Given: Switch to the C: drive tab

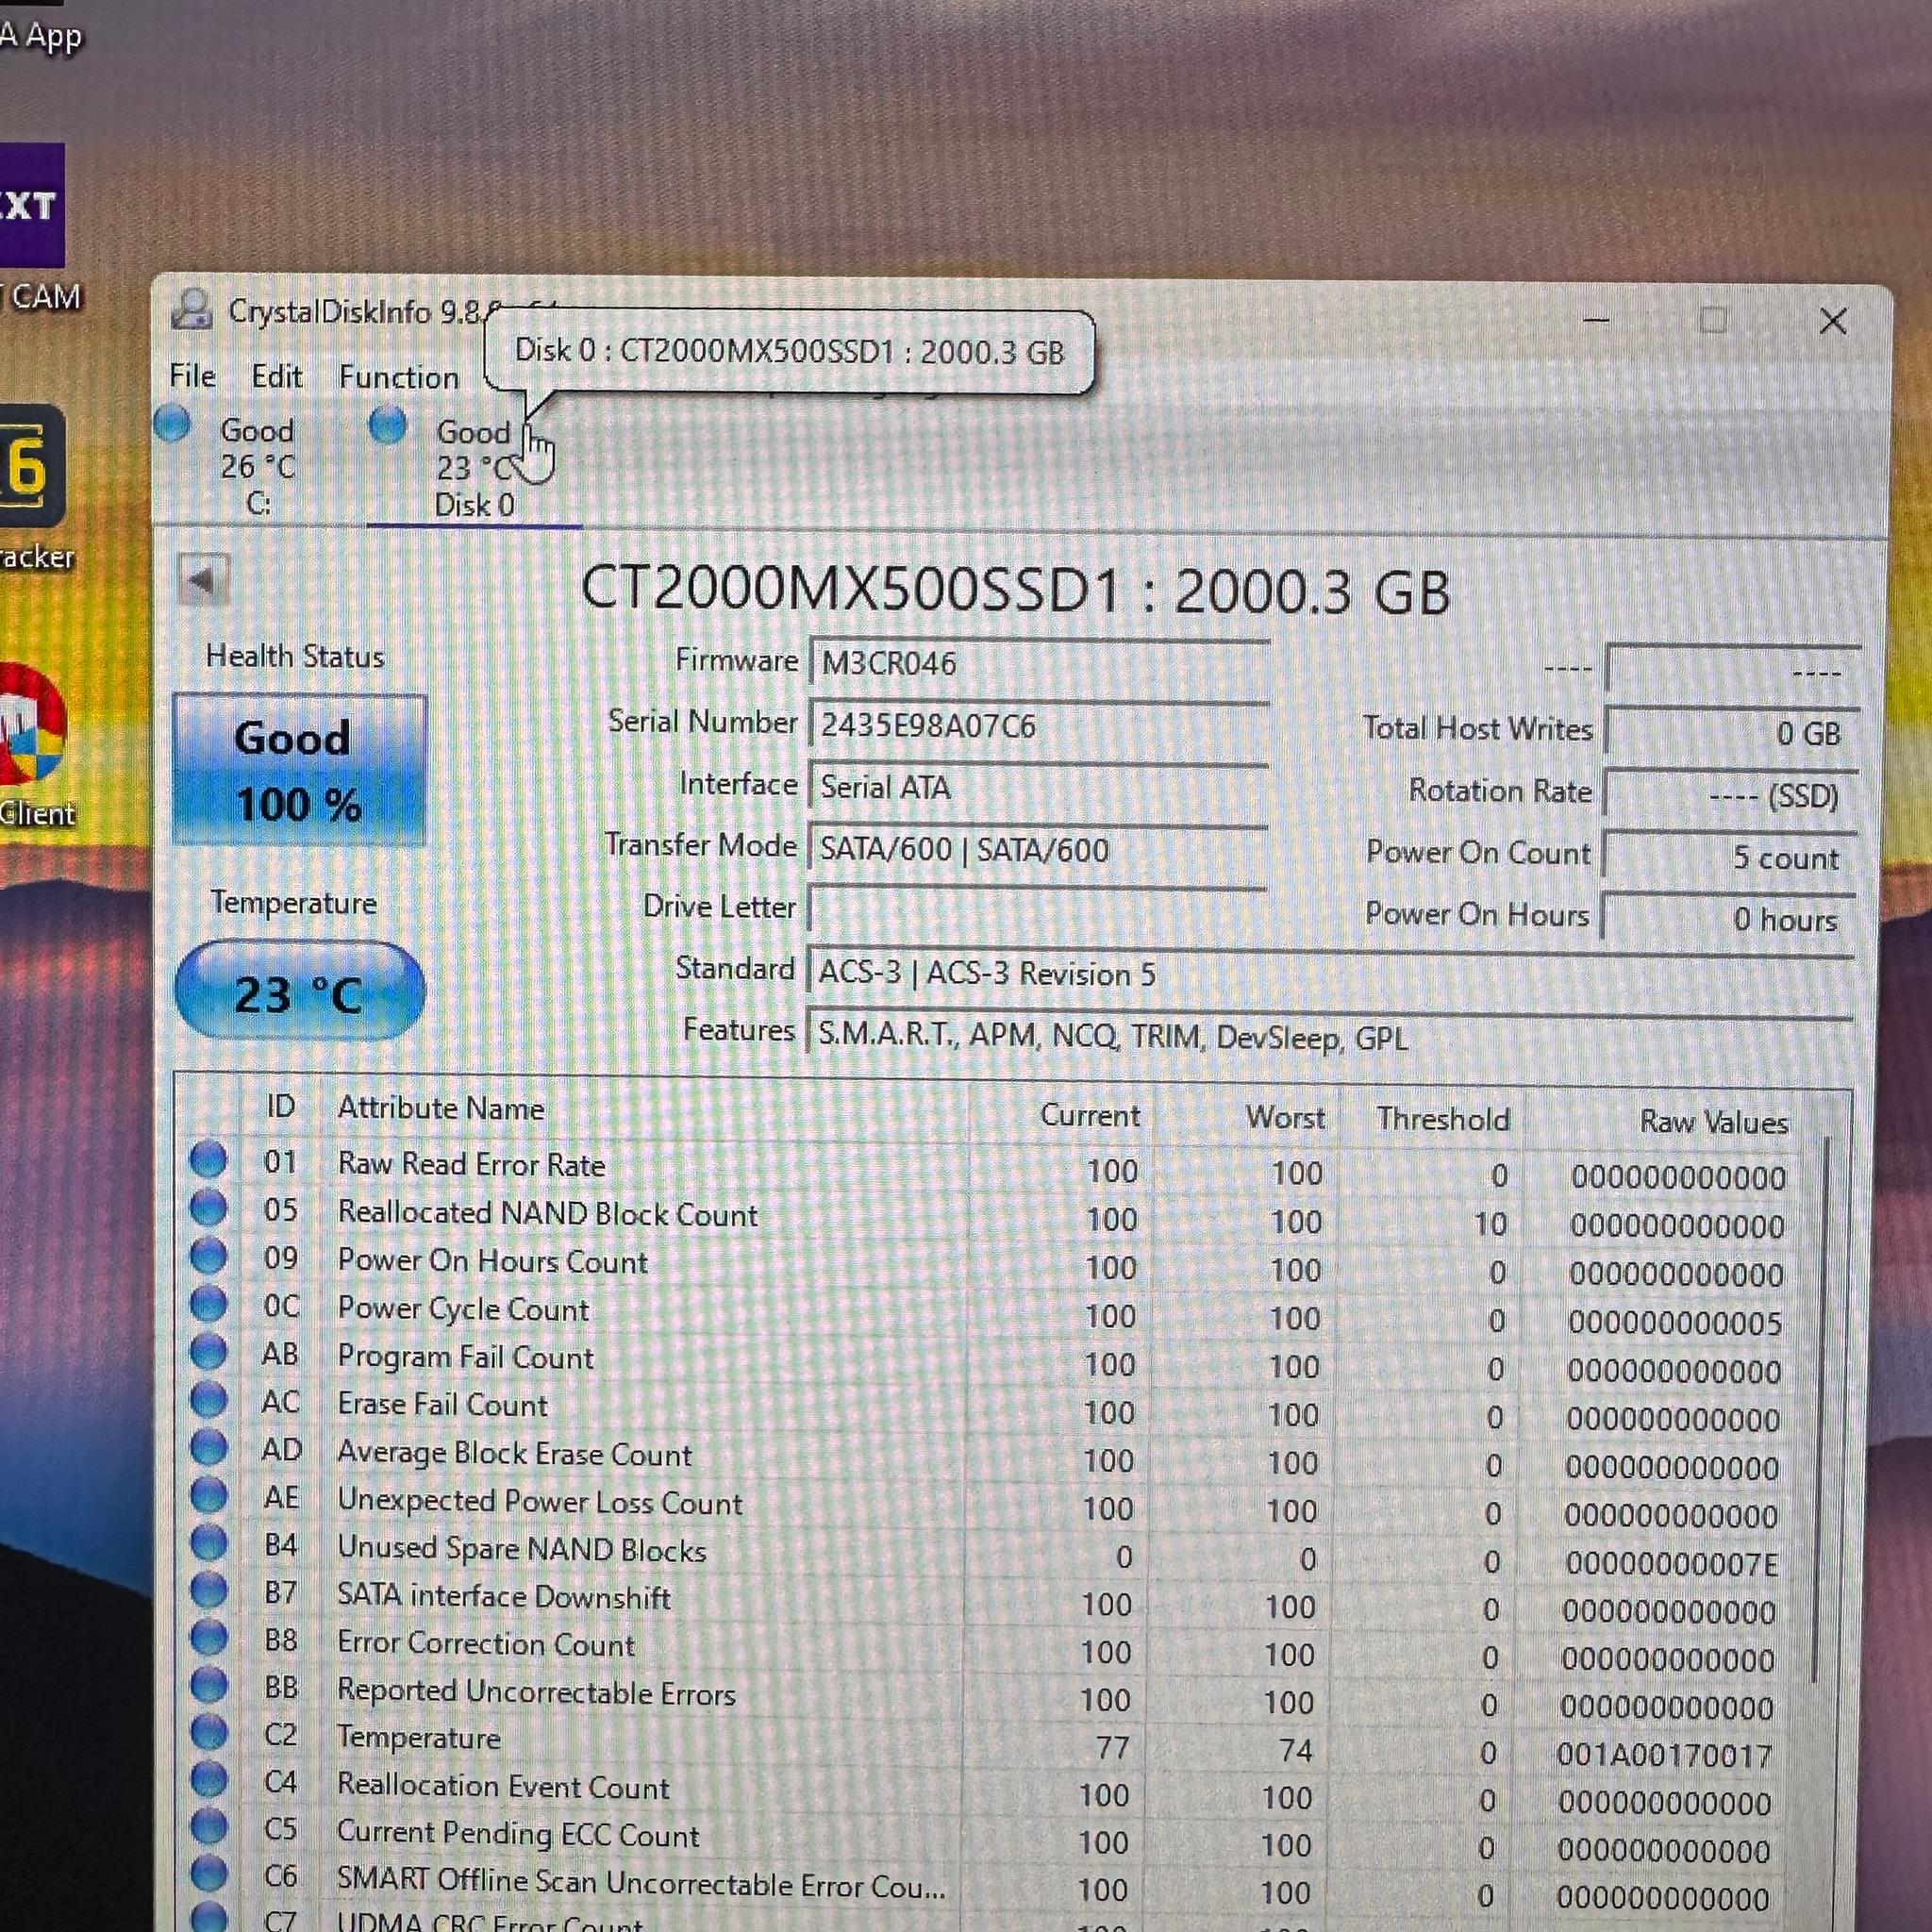Looking at the screenshot, I should pyautogui.click(x=257, y=466).
